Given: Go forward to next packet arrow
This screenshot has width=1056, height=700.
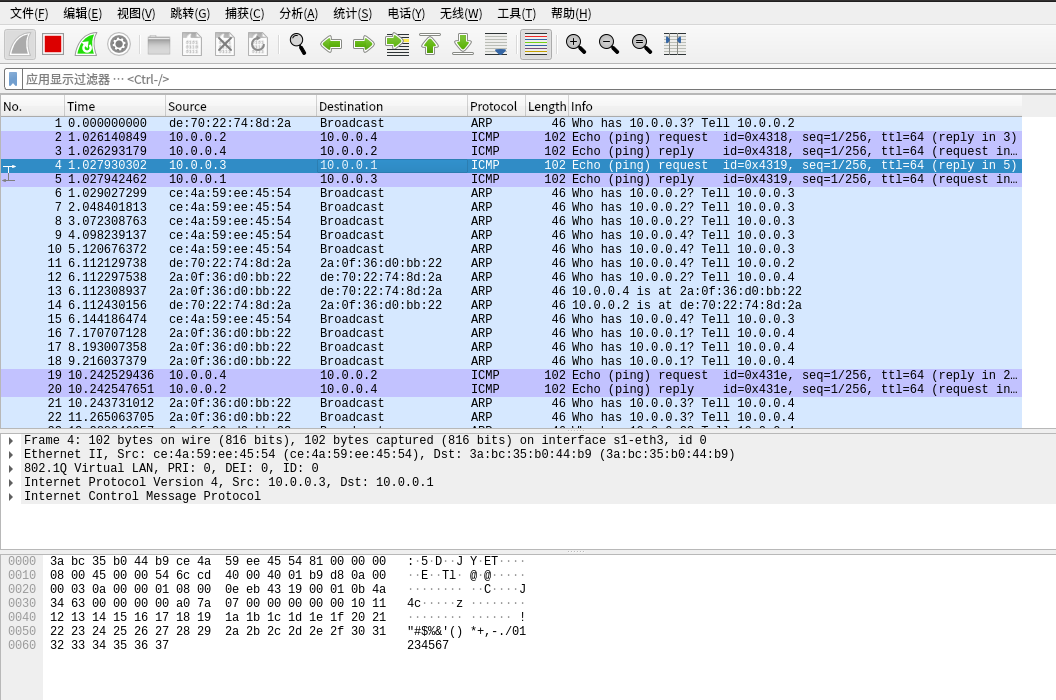Looking at the screenshot, I should [364, 44].
